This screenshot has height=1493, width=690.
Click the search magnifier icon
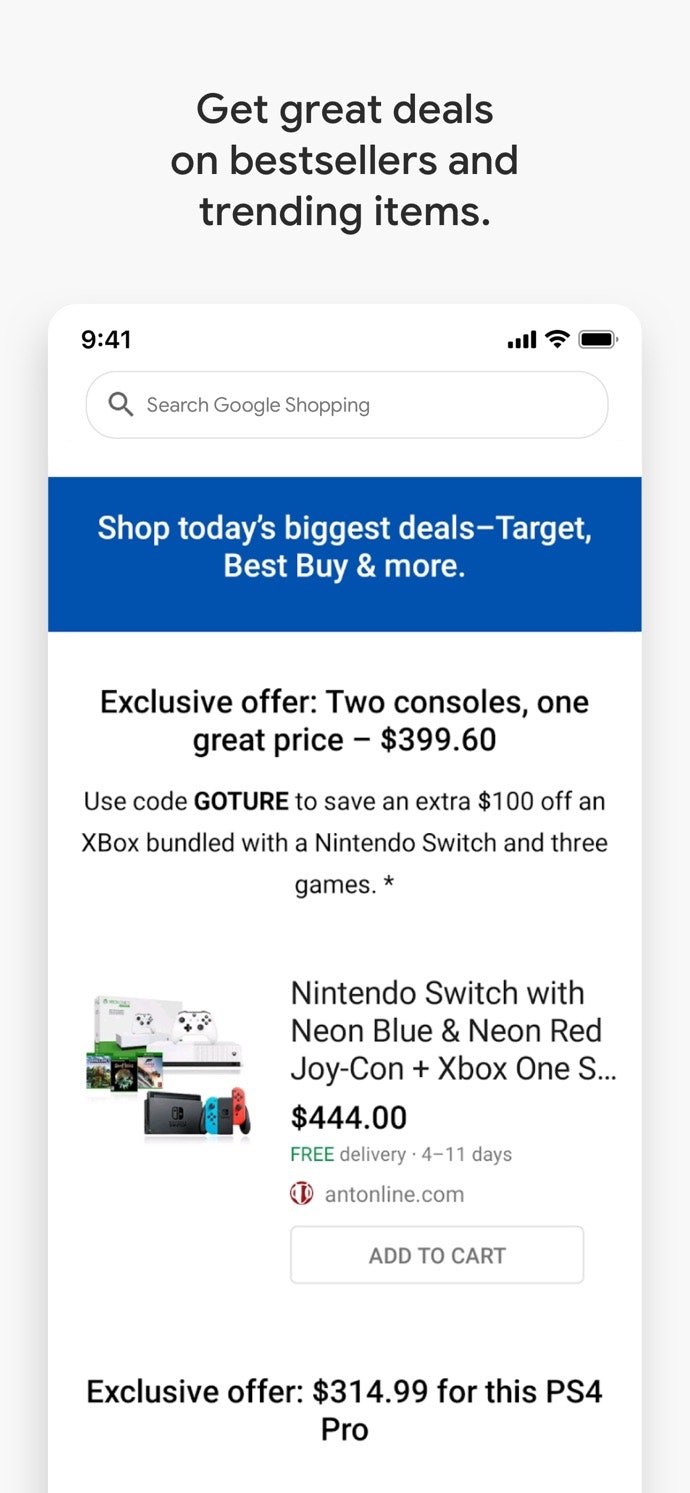[x=121, y=405]
